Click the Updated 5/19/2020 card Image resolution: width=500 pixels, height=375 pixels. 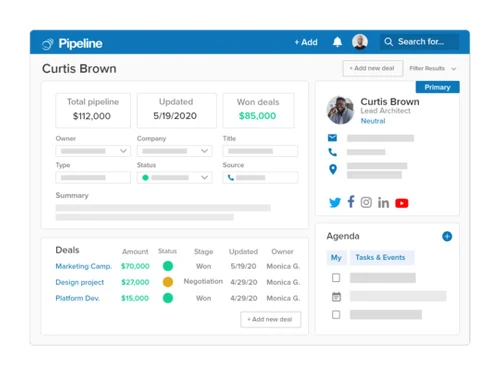[x=177, y=110]
